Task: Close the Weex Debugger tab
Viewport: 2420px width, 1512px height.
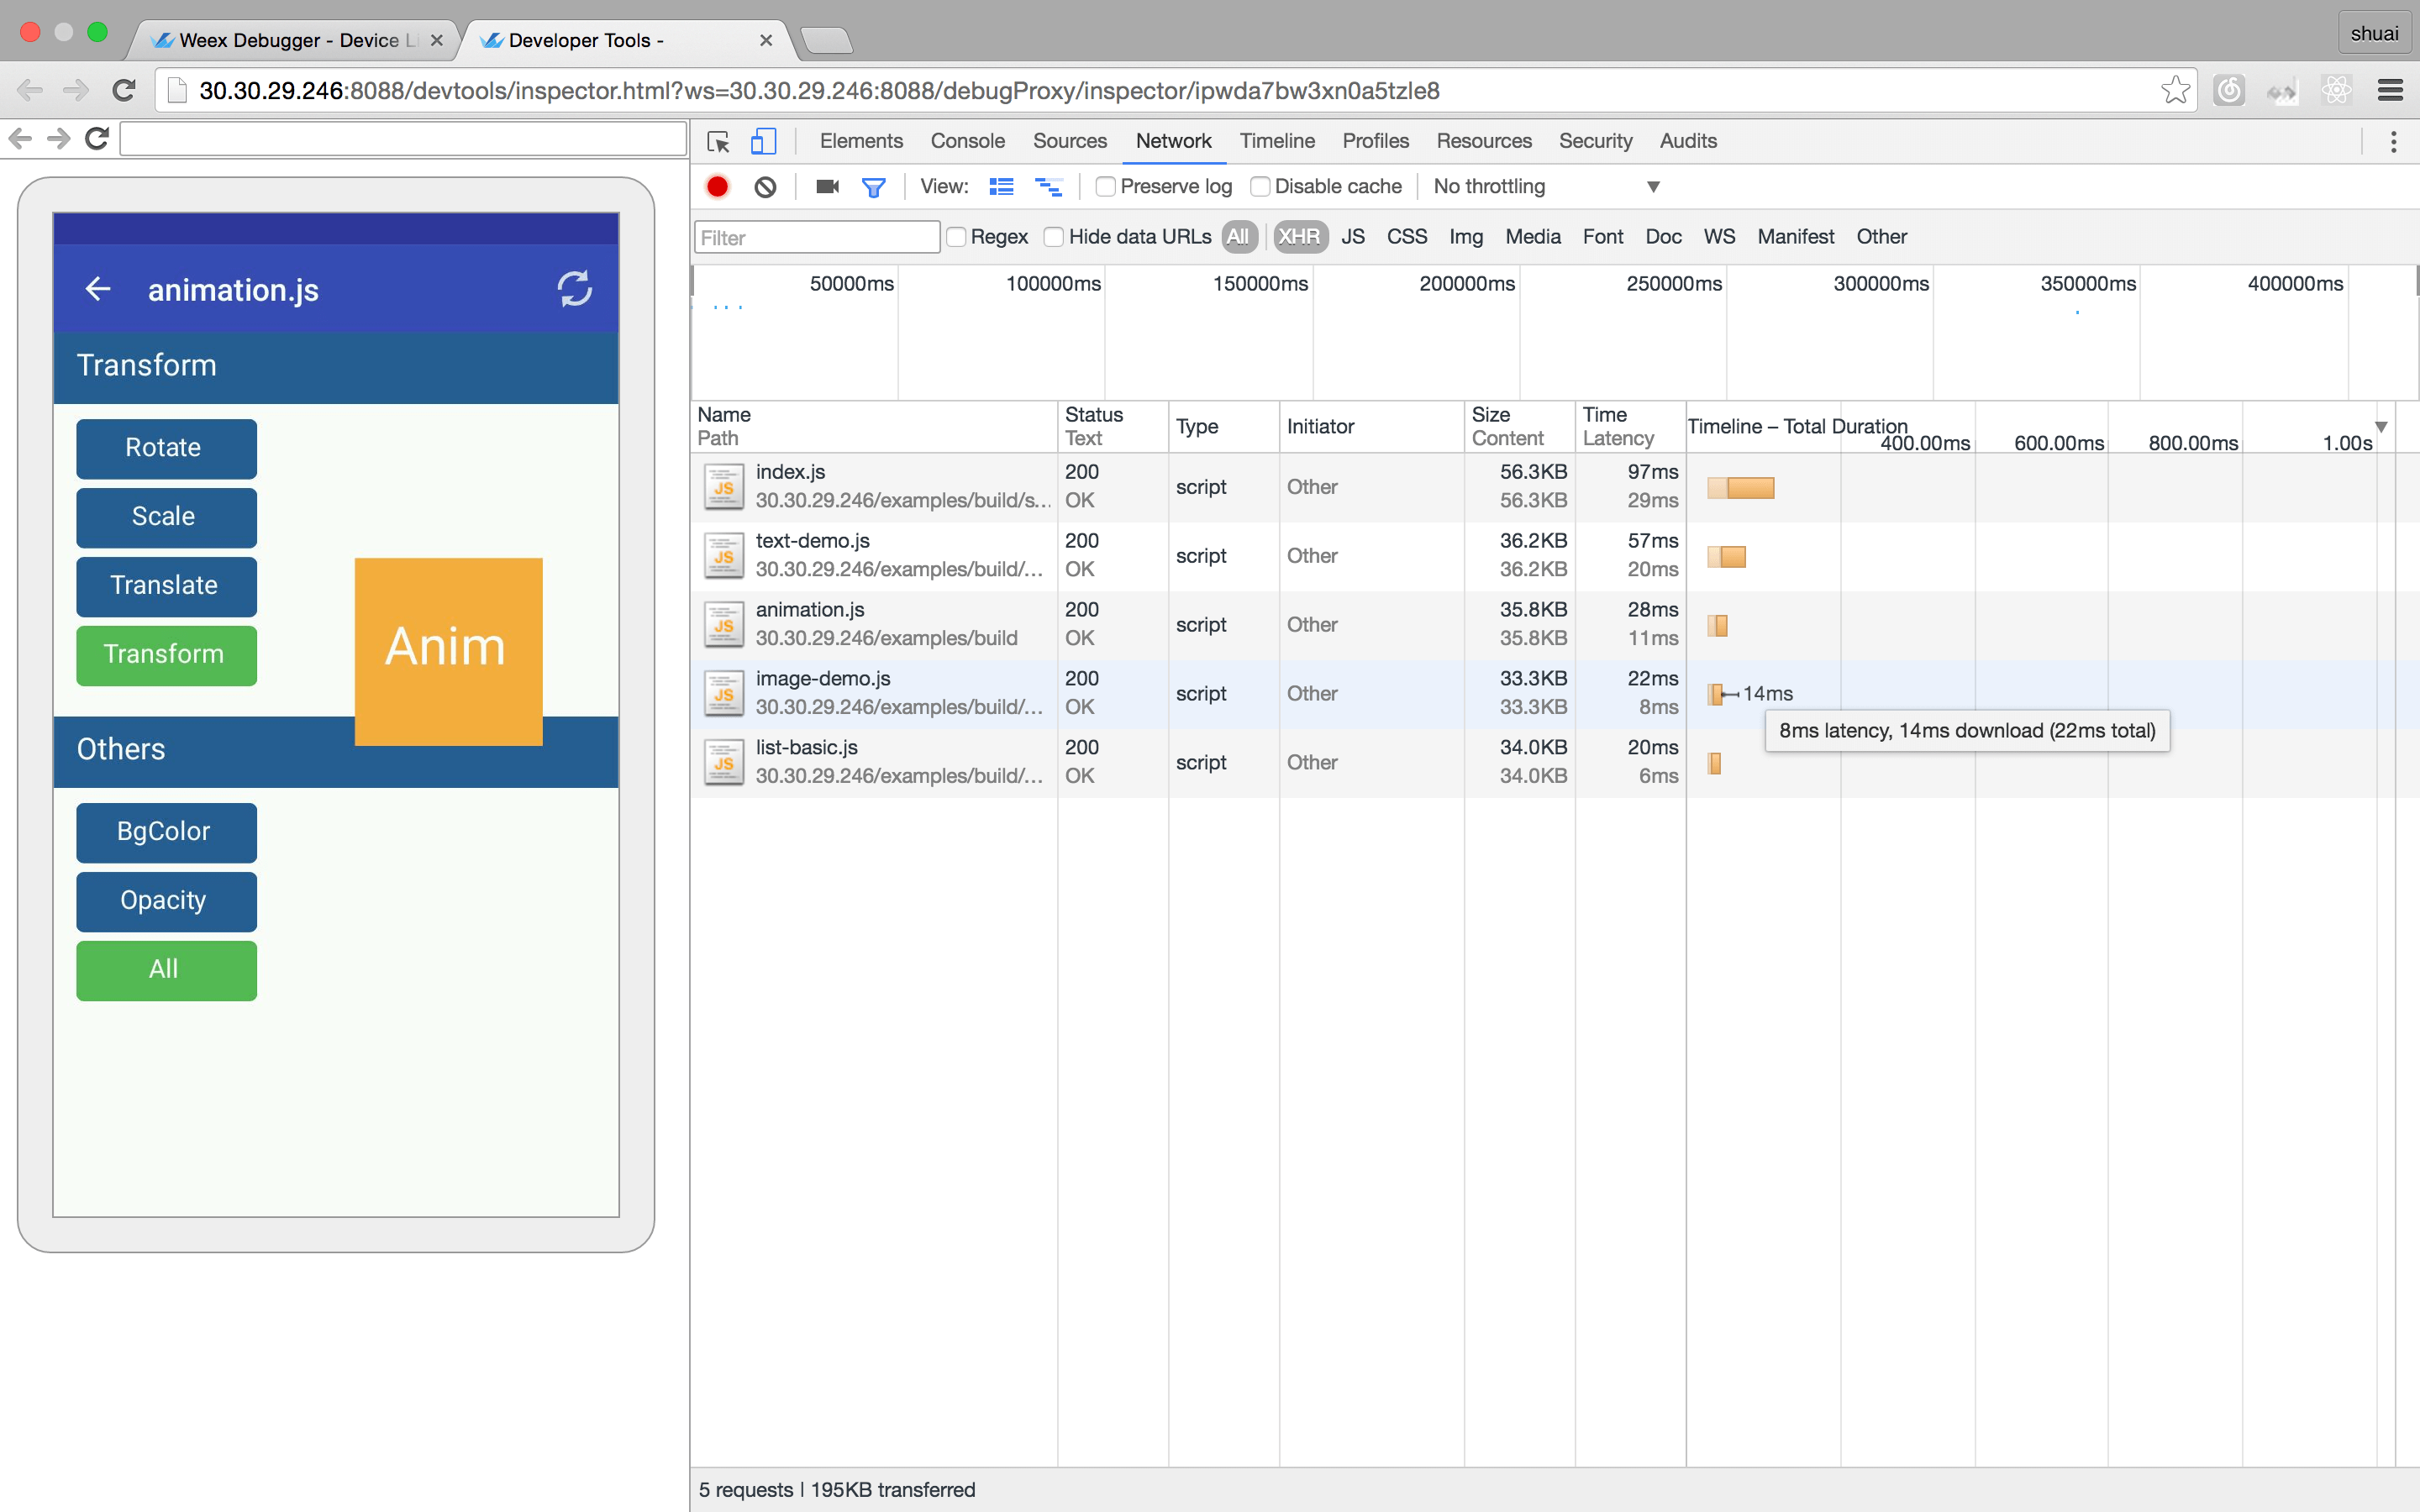Action: (x=436, y=40)
